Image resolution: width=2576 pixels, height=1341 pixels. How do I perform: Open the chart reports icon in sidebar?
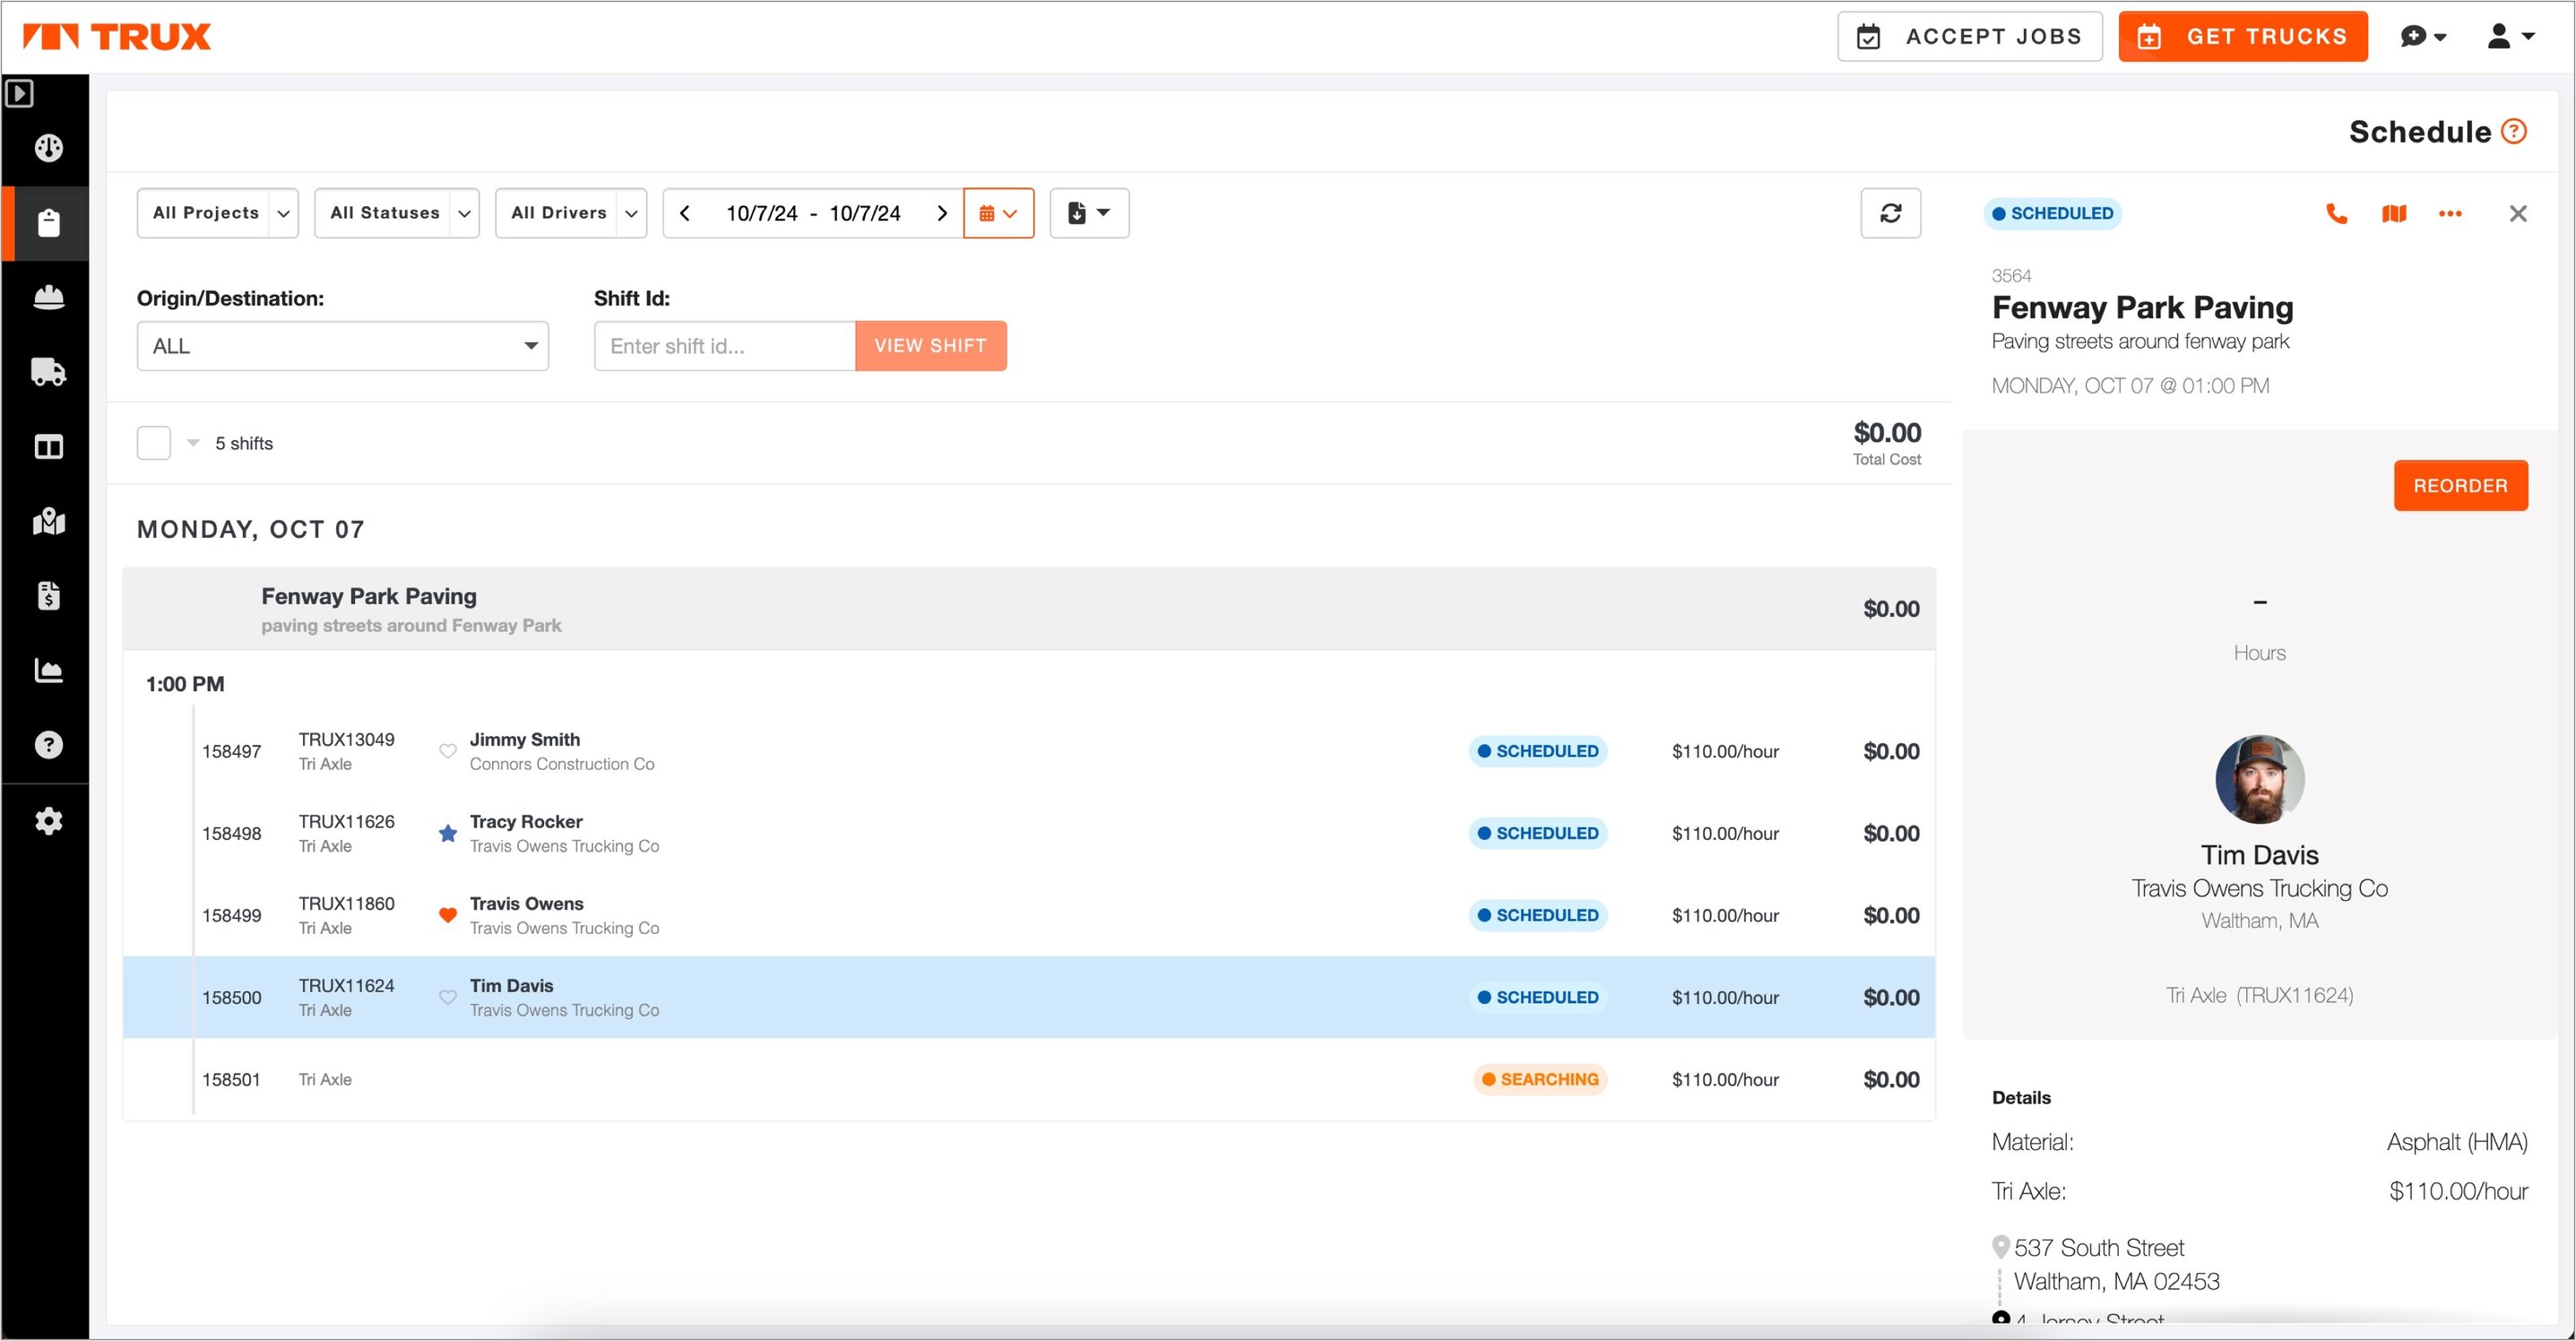pyautogui.click(x=48, y=670)
